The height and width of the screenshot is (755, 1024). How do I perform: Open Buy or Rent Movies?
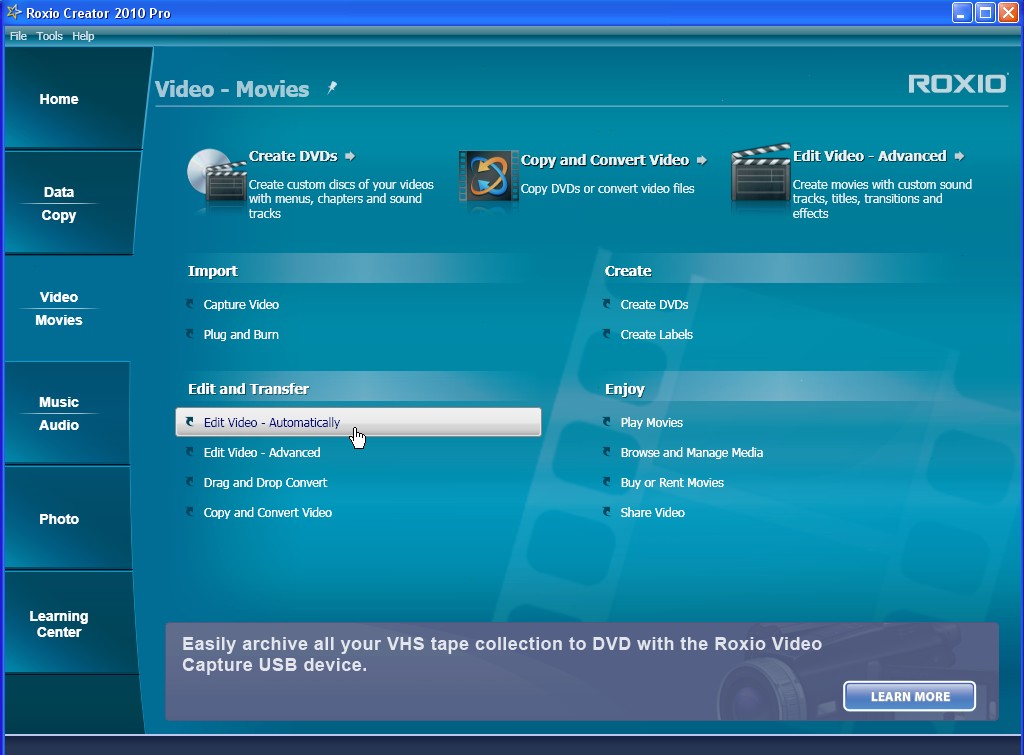coord(672,483)
